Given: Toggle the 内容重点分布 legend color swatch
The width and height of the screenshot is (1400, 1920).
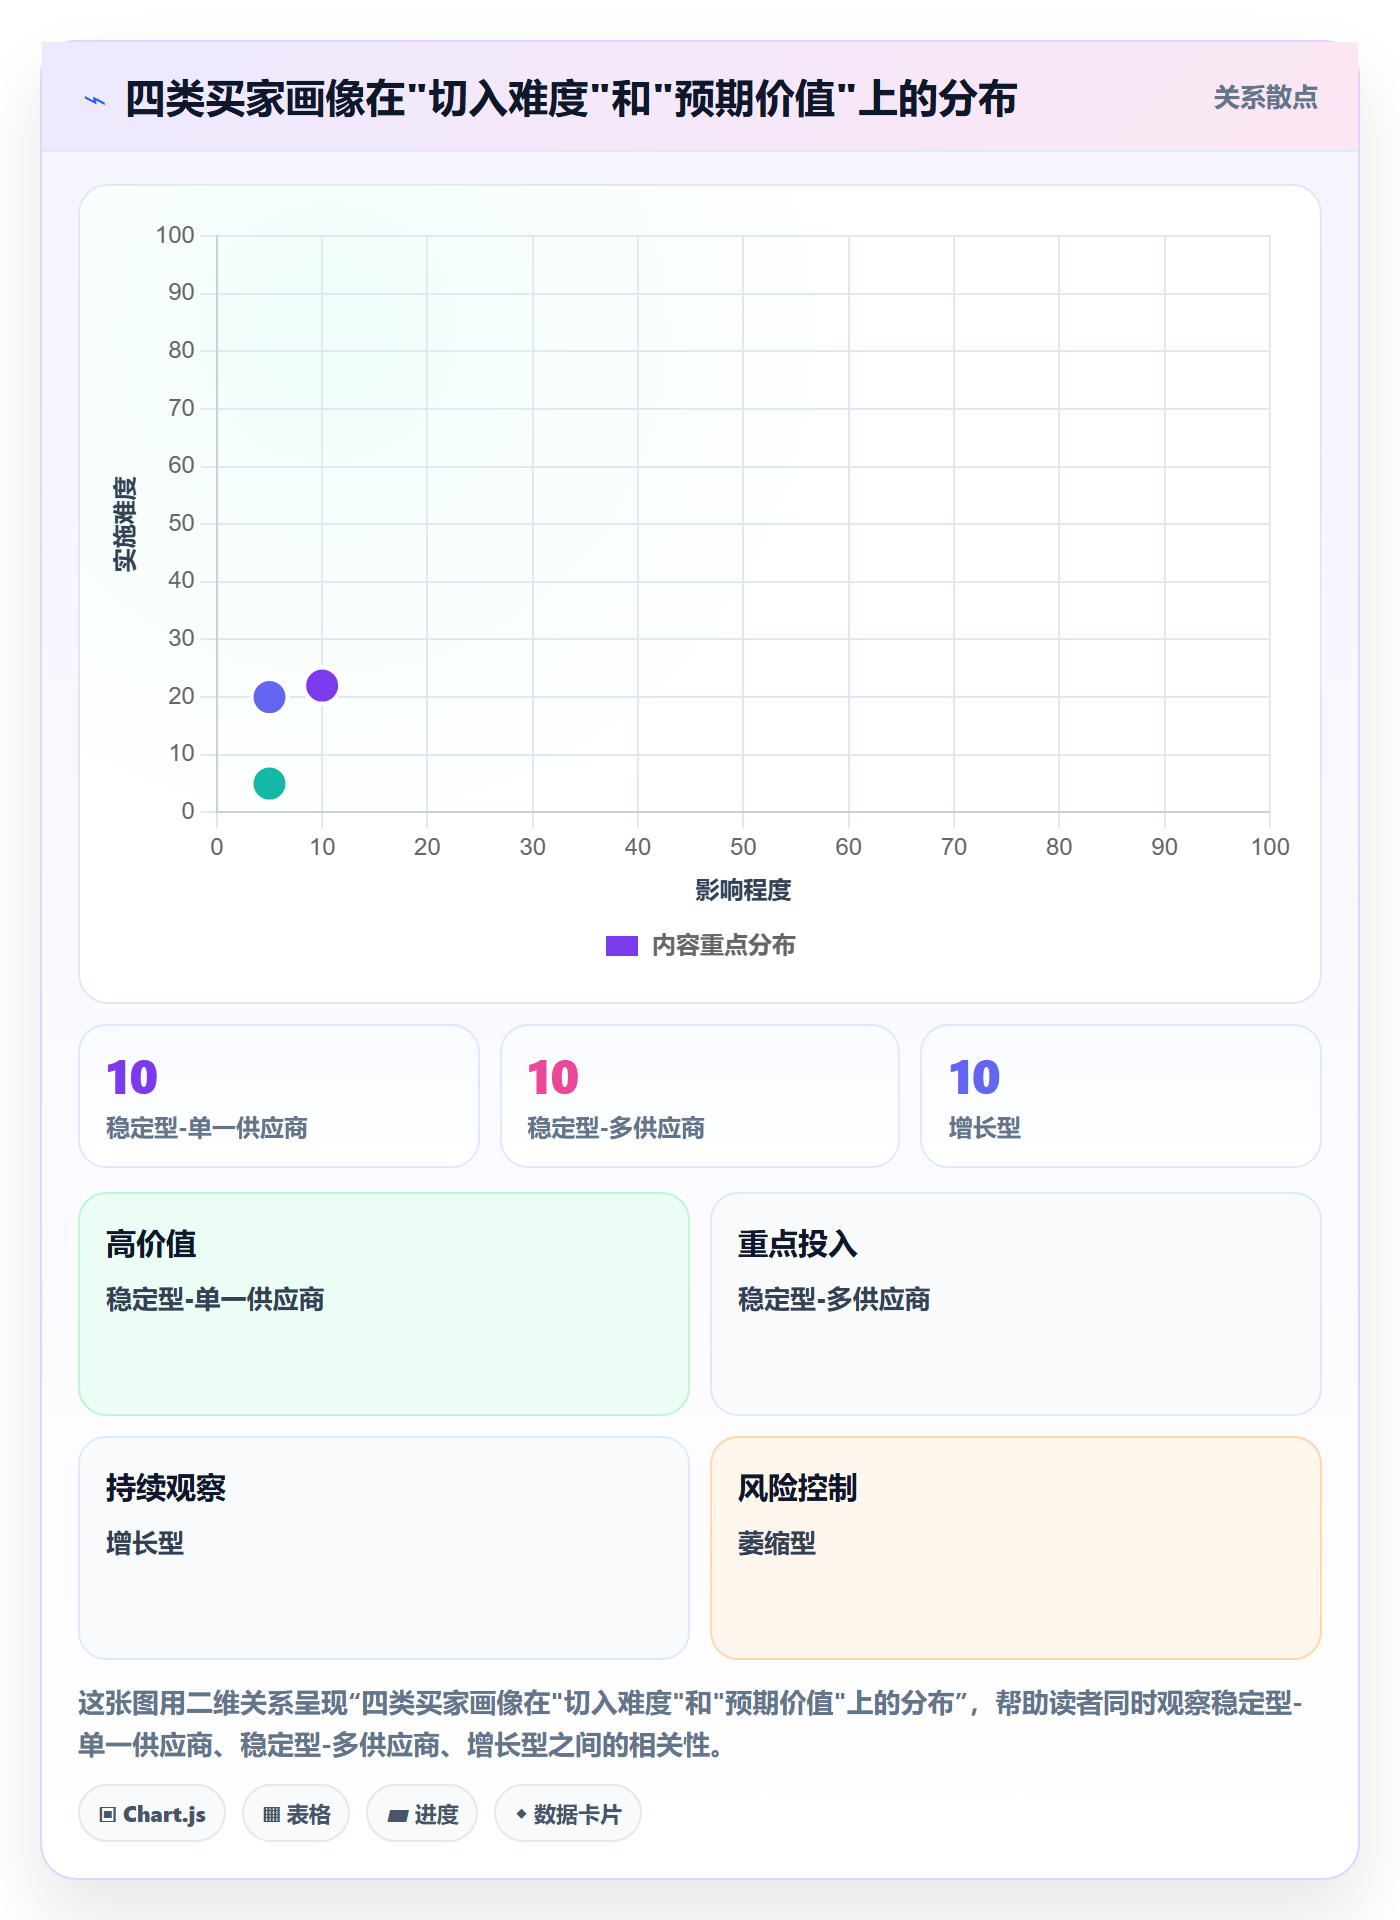Looking at the screenshot, I should pos(621,946).
